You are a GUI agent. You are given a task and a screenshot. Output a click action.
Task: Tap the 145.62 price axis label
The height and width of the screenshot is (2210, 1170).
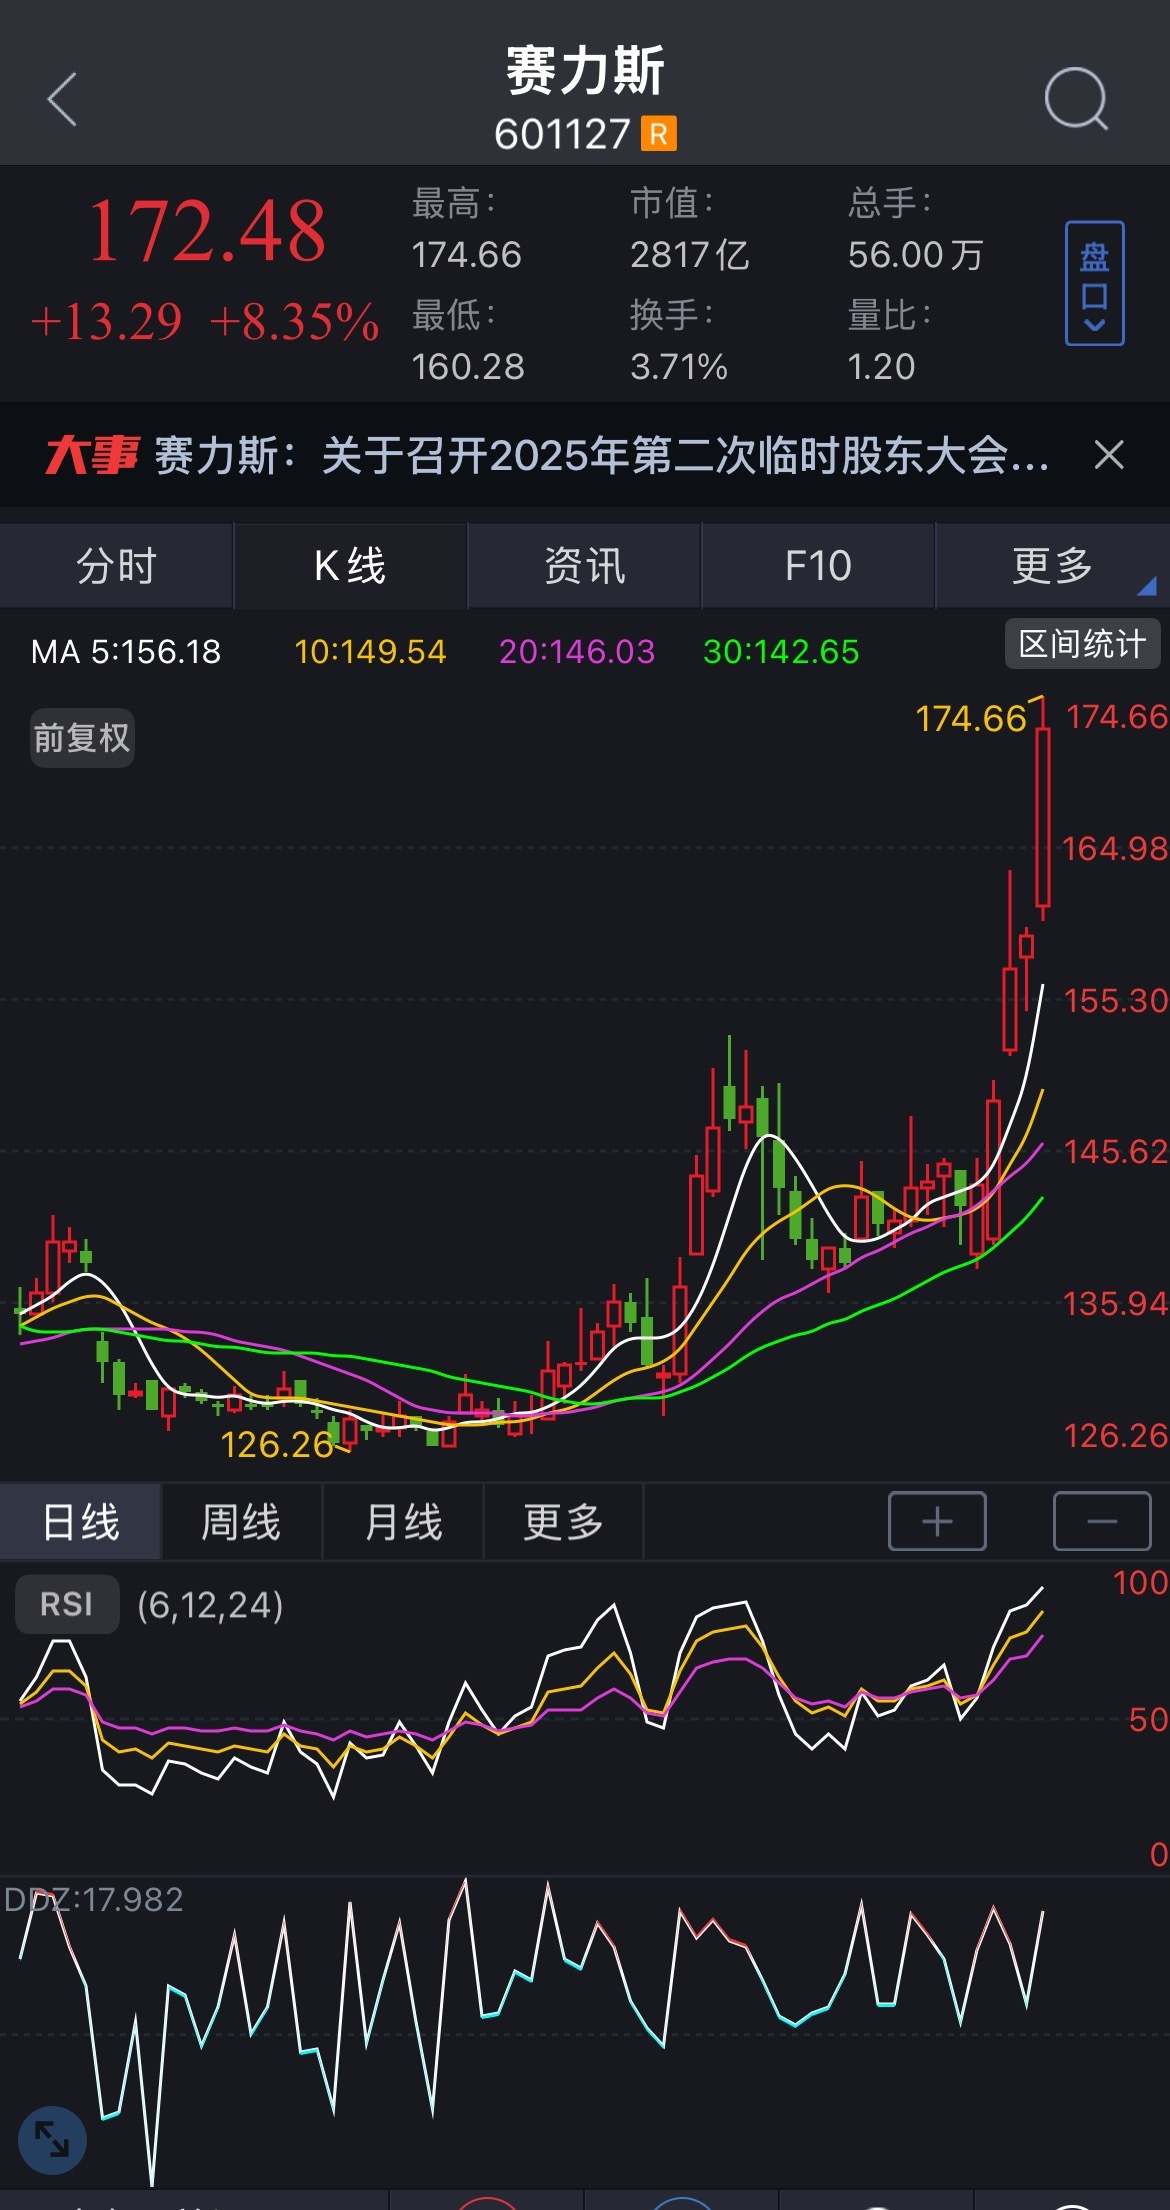pos(1116,1152)
